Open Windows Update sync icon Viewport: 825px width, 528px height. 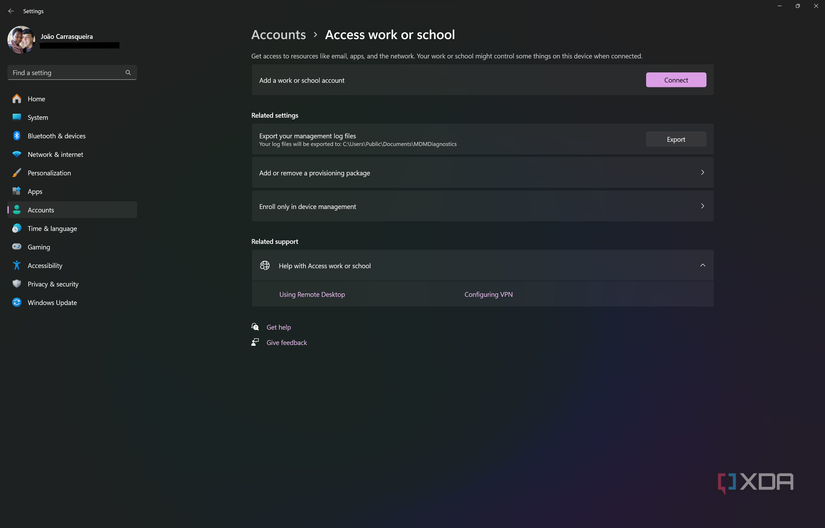click(x=17, y=302)
